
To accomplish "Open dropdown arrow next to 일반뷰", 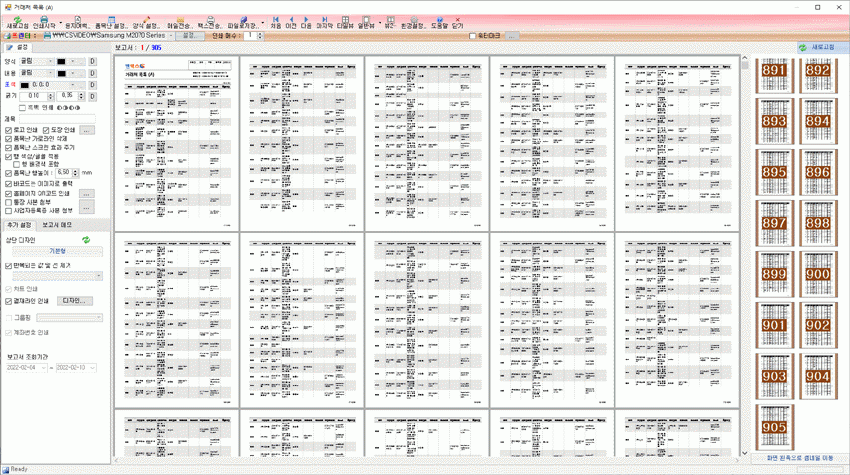I will click(x=379, y=23).
